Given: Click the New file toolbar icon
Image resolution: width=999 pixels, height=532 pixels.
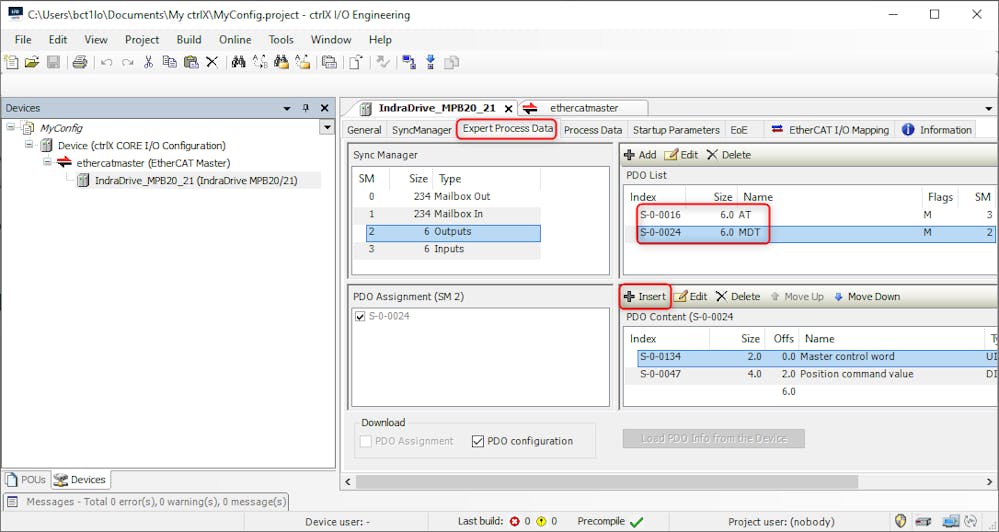Looking at the screenshot, I should pyautogui.click(x=11, y=62).
